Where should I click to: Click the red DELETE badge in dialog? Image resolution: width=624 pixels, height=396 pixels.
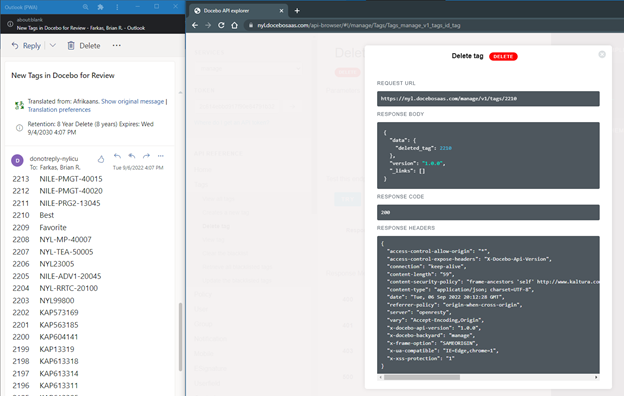[503, 57]
